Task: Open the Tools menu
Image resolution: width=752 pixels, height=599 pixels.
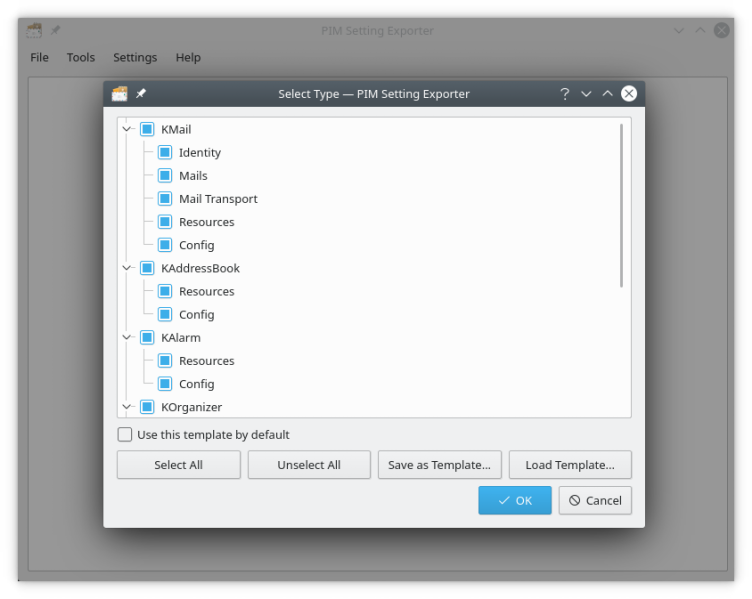Action: (x=81, y=58)
